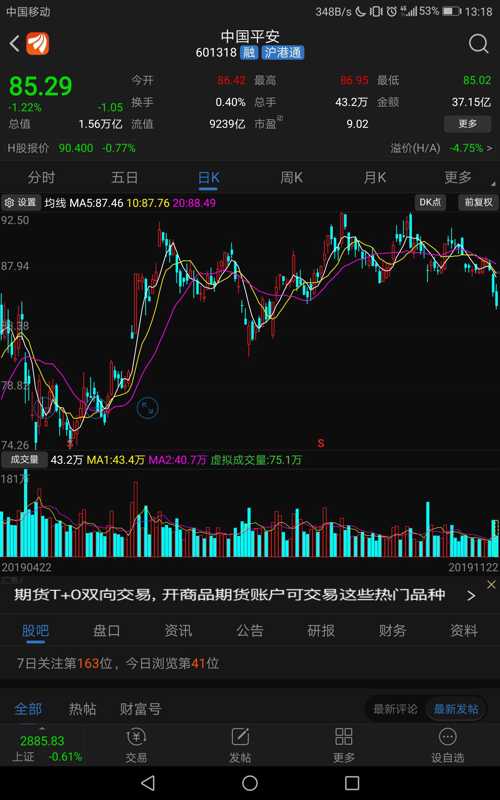This screenshot has width=500, height=800.
Task: Select the 资料 tab
Action: 463,631
